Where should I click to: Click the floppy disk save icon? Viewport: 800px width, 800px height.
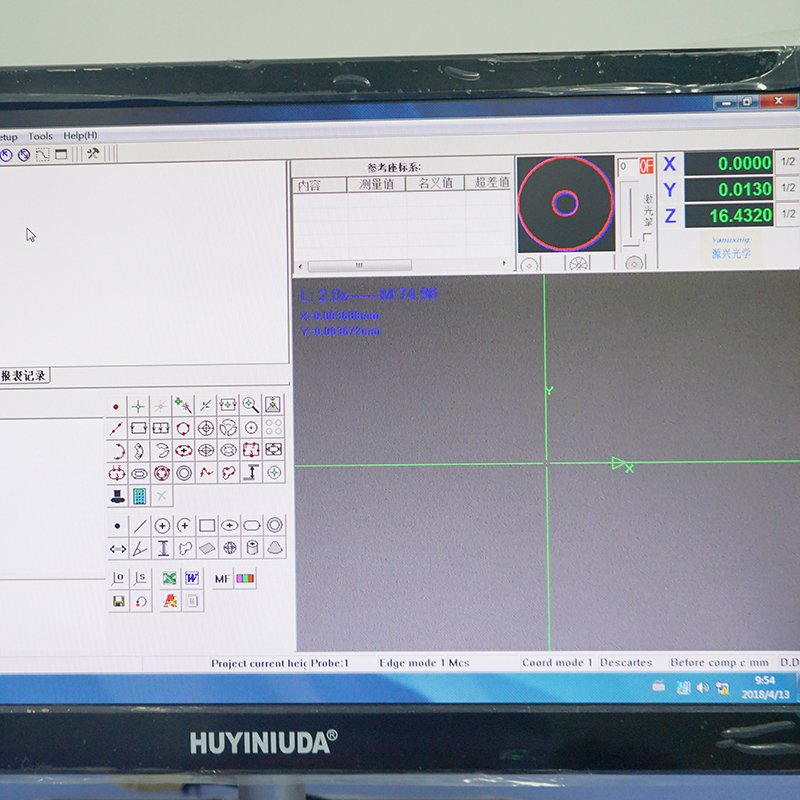pyautogui.click(x=119, y=602)
